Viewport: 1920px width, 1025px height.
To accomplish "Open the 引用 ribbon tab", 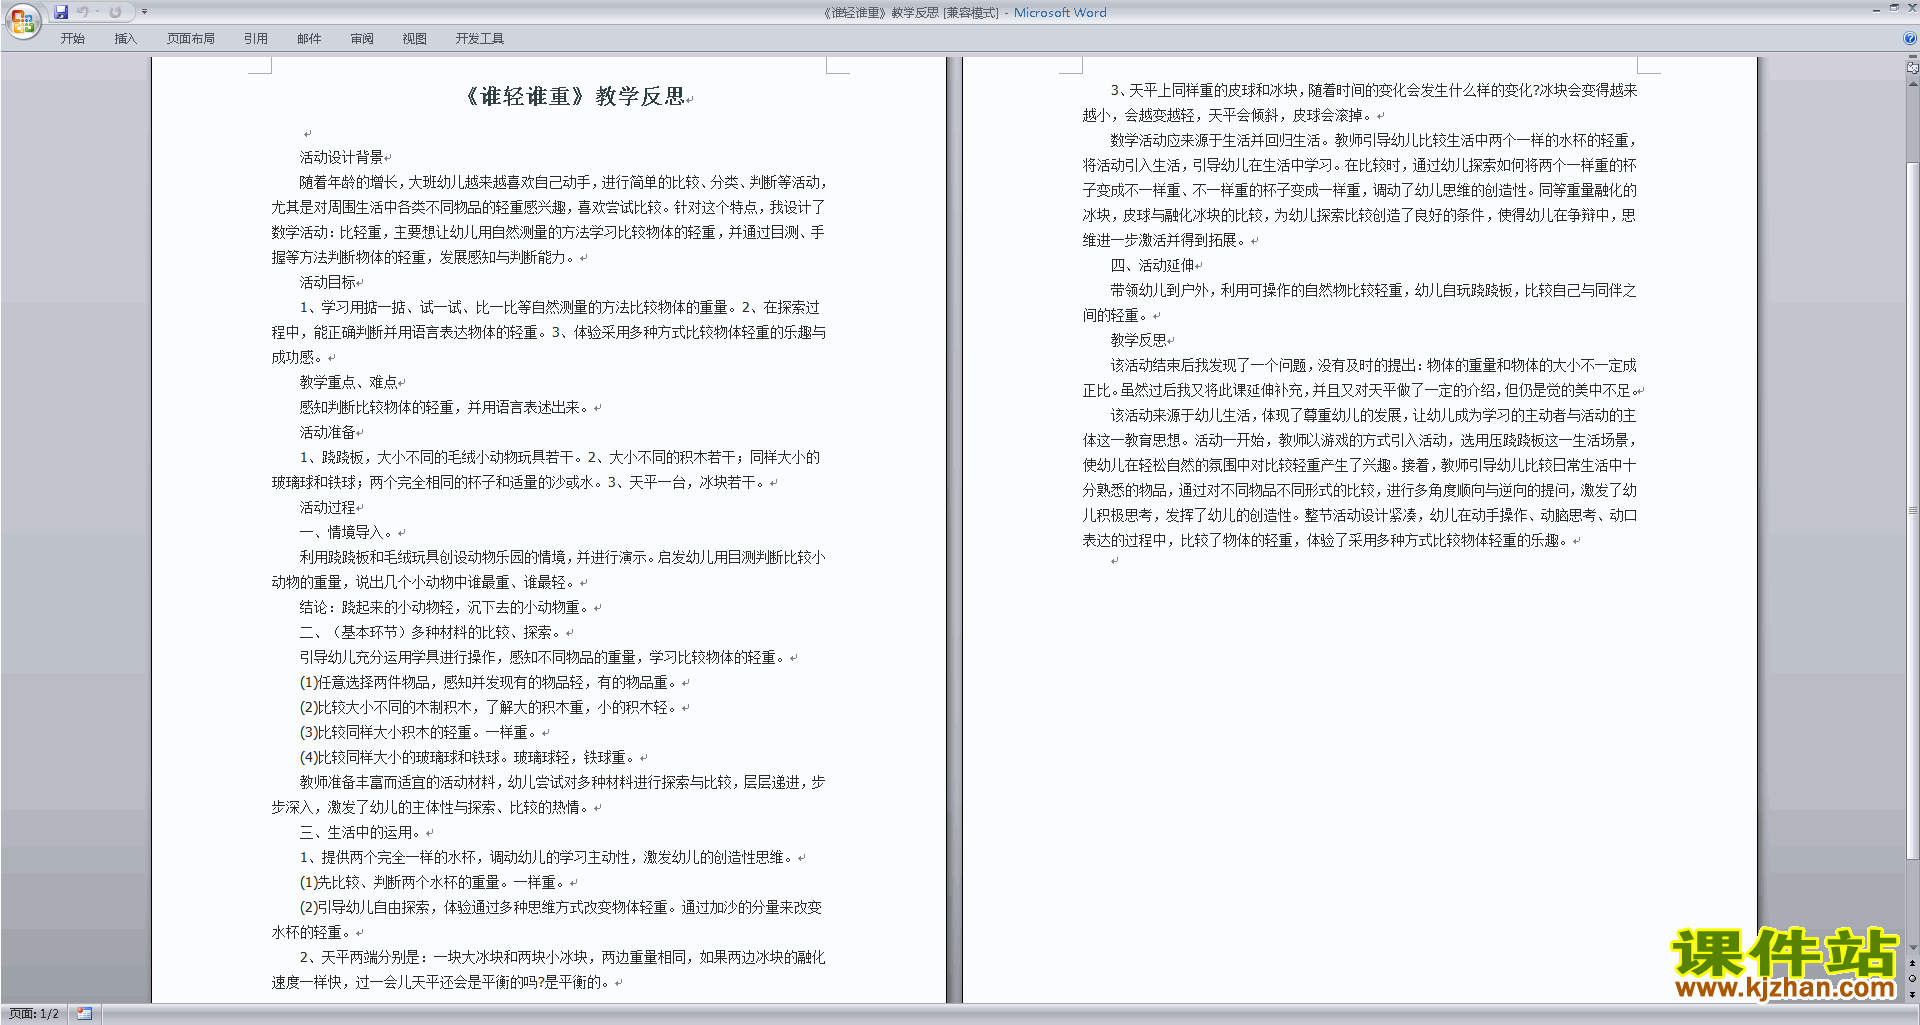I will tap(256, 38).
